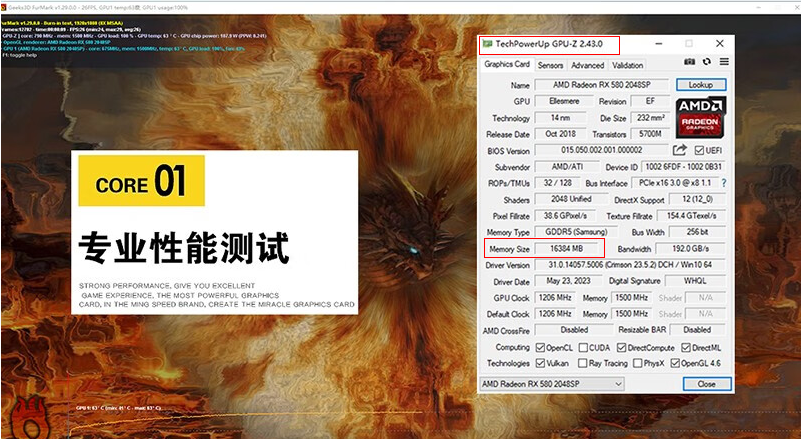Toggle the OpenCL checkbox
This screenshot has width=802, height=439.
[540, 347]
